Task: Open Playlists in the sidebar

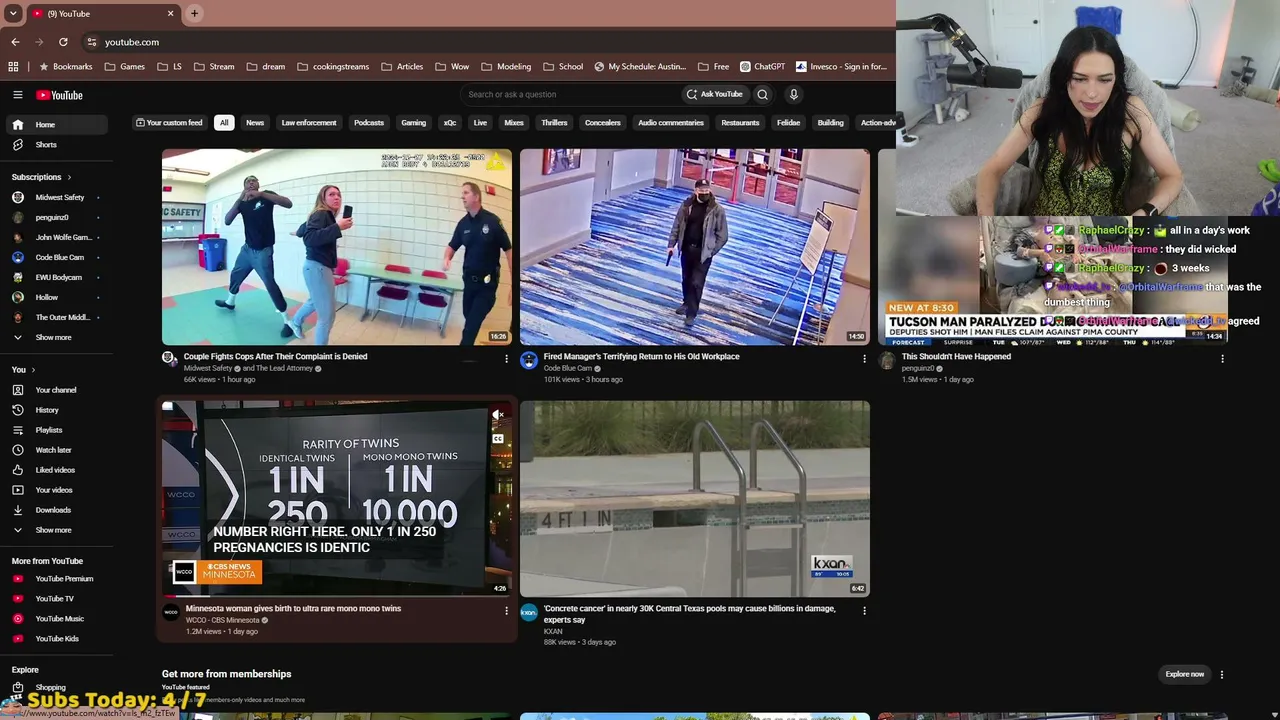Action: pyautogui.click(x=55, y=430)
